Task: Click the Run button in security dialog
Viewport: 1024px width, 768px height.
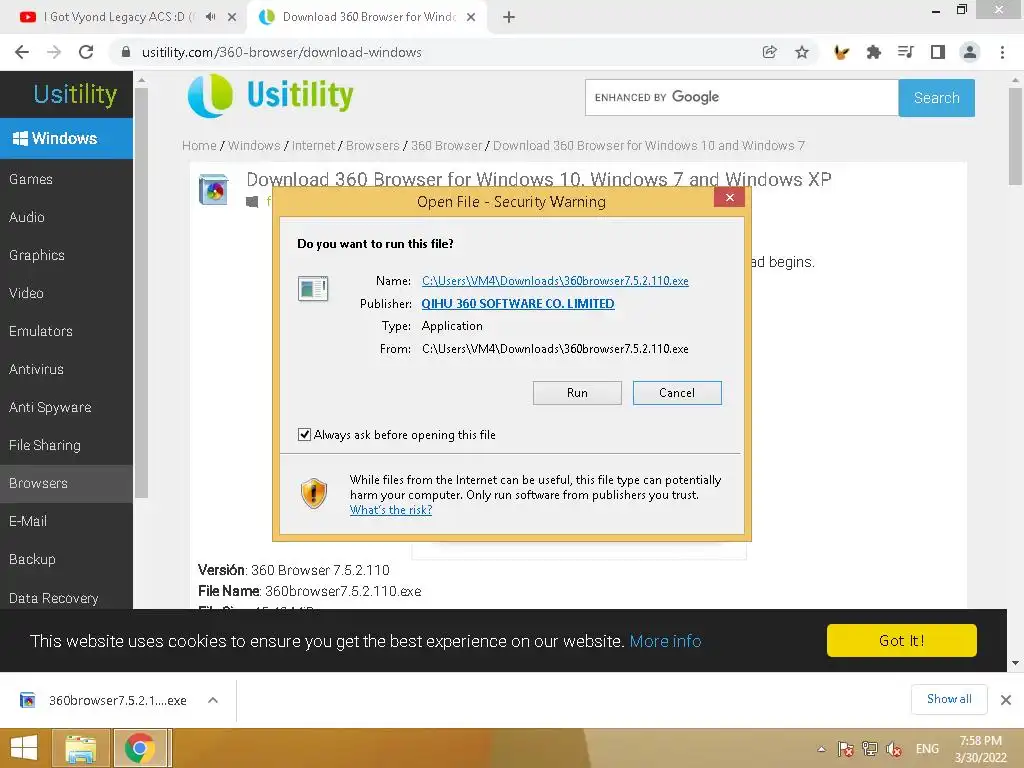Action: point(577,393)
